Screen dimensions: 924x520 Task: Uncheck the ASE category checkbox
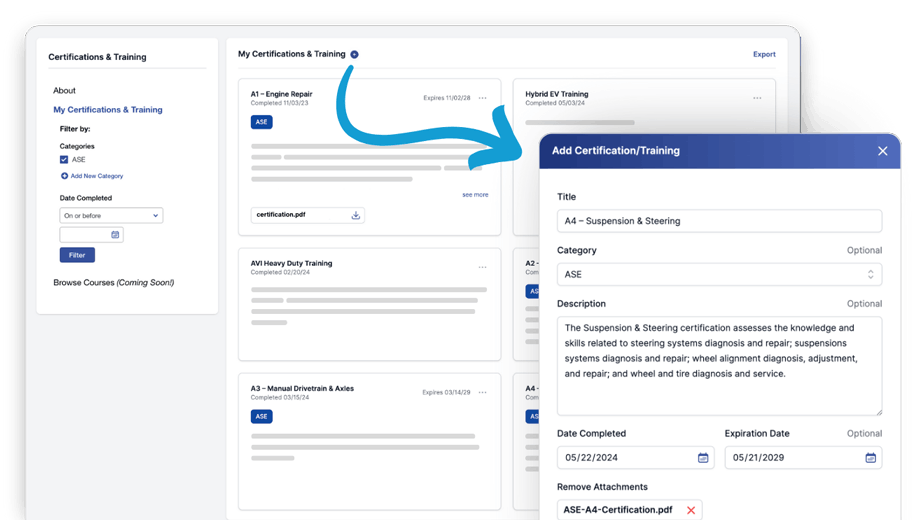click(64, 160)
